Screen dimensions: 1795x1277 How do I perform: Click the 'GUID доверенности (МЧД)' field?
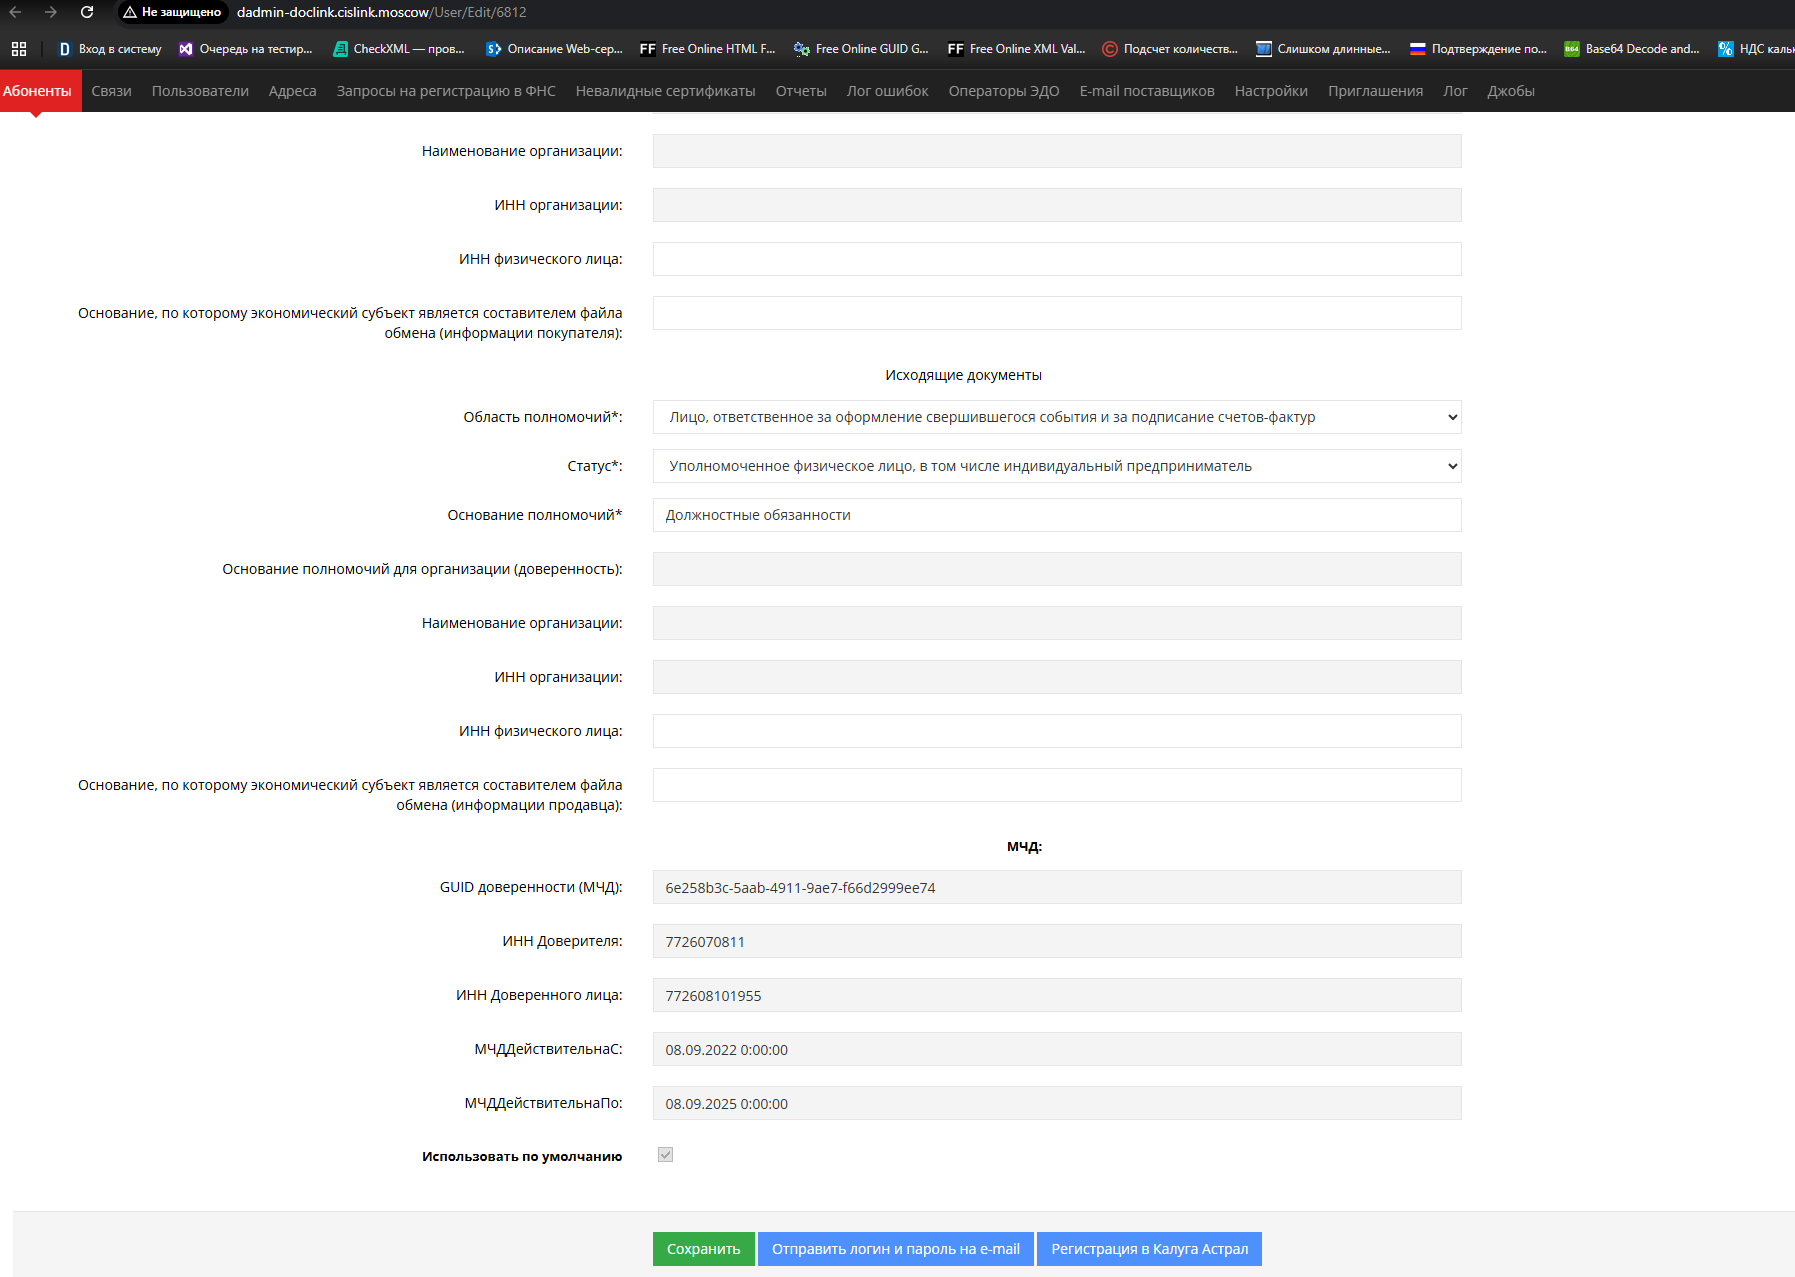coord(1057,887)
